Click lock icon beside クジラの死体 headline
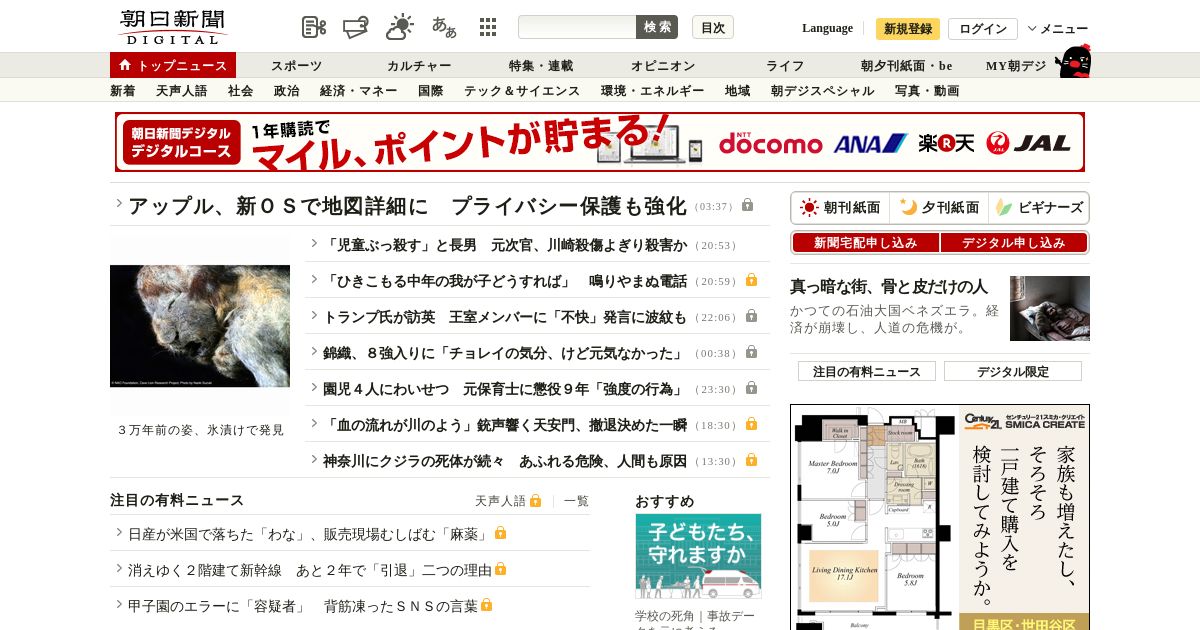The image size is (1200, 630). [x=751, y=460]
